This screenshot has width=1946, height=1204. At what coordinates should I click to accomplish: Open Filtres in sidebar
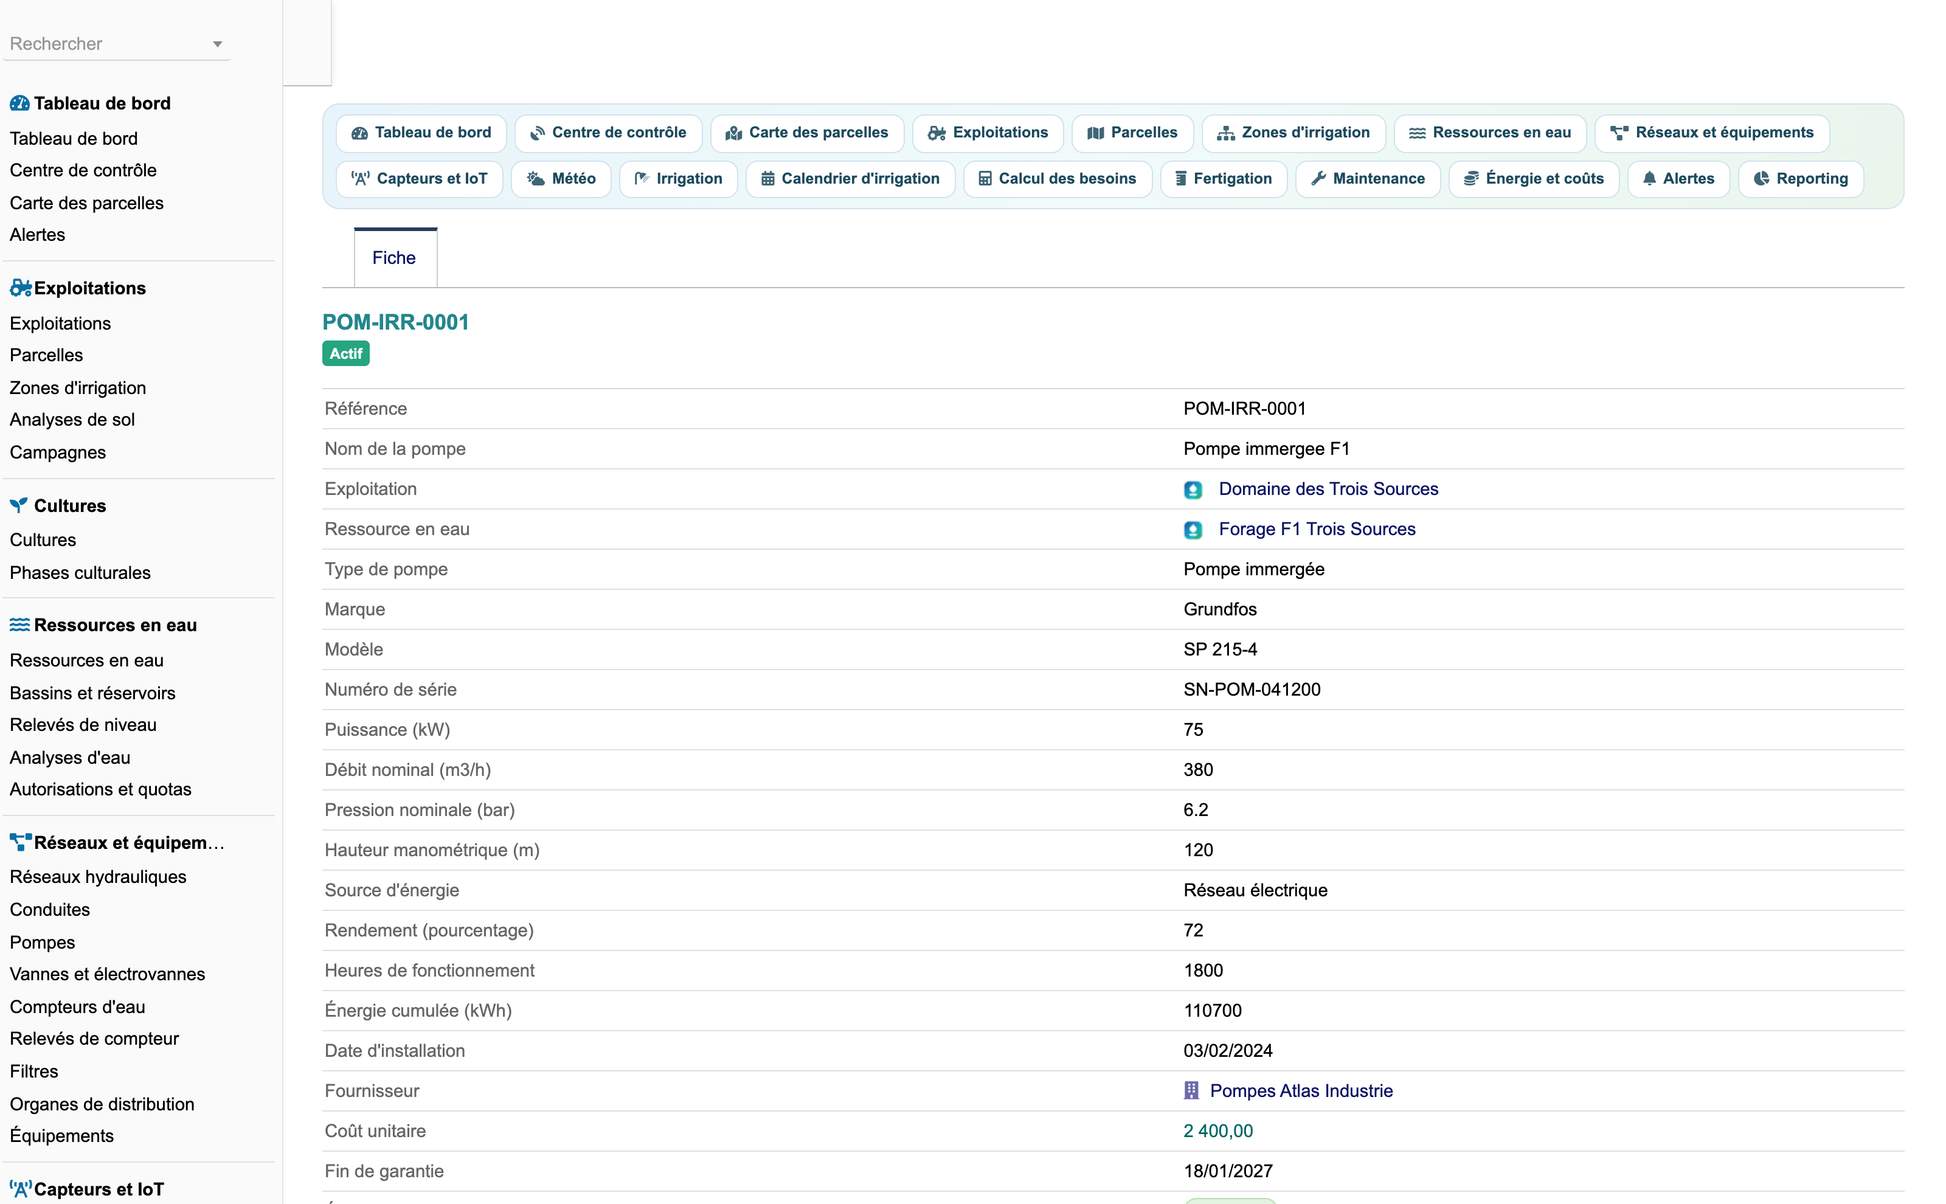pos(34,1072)
